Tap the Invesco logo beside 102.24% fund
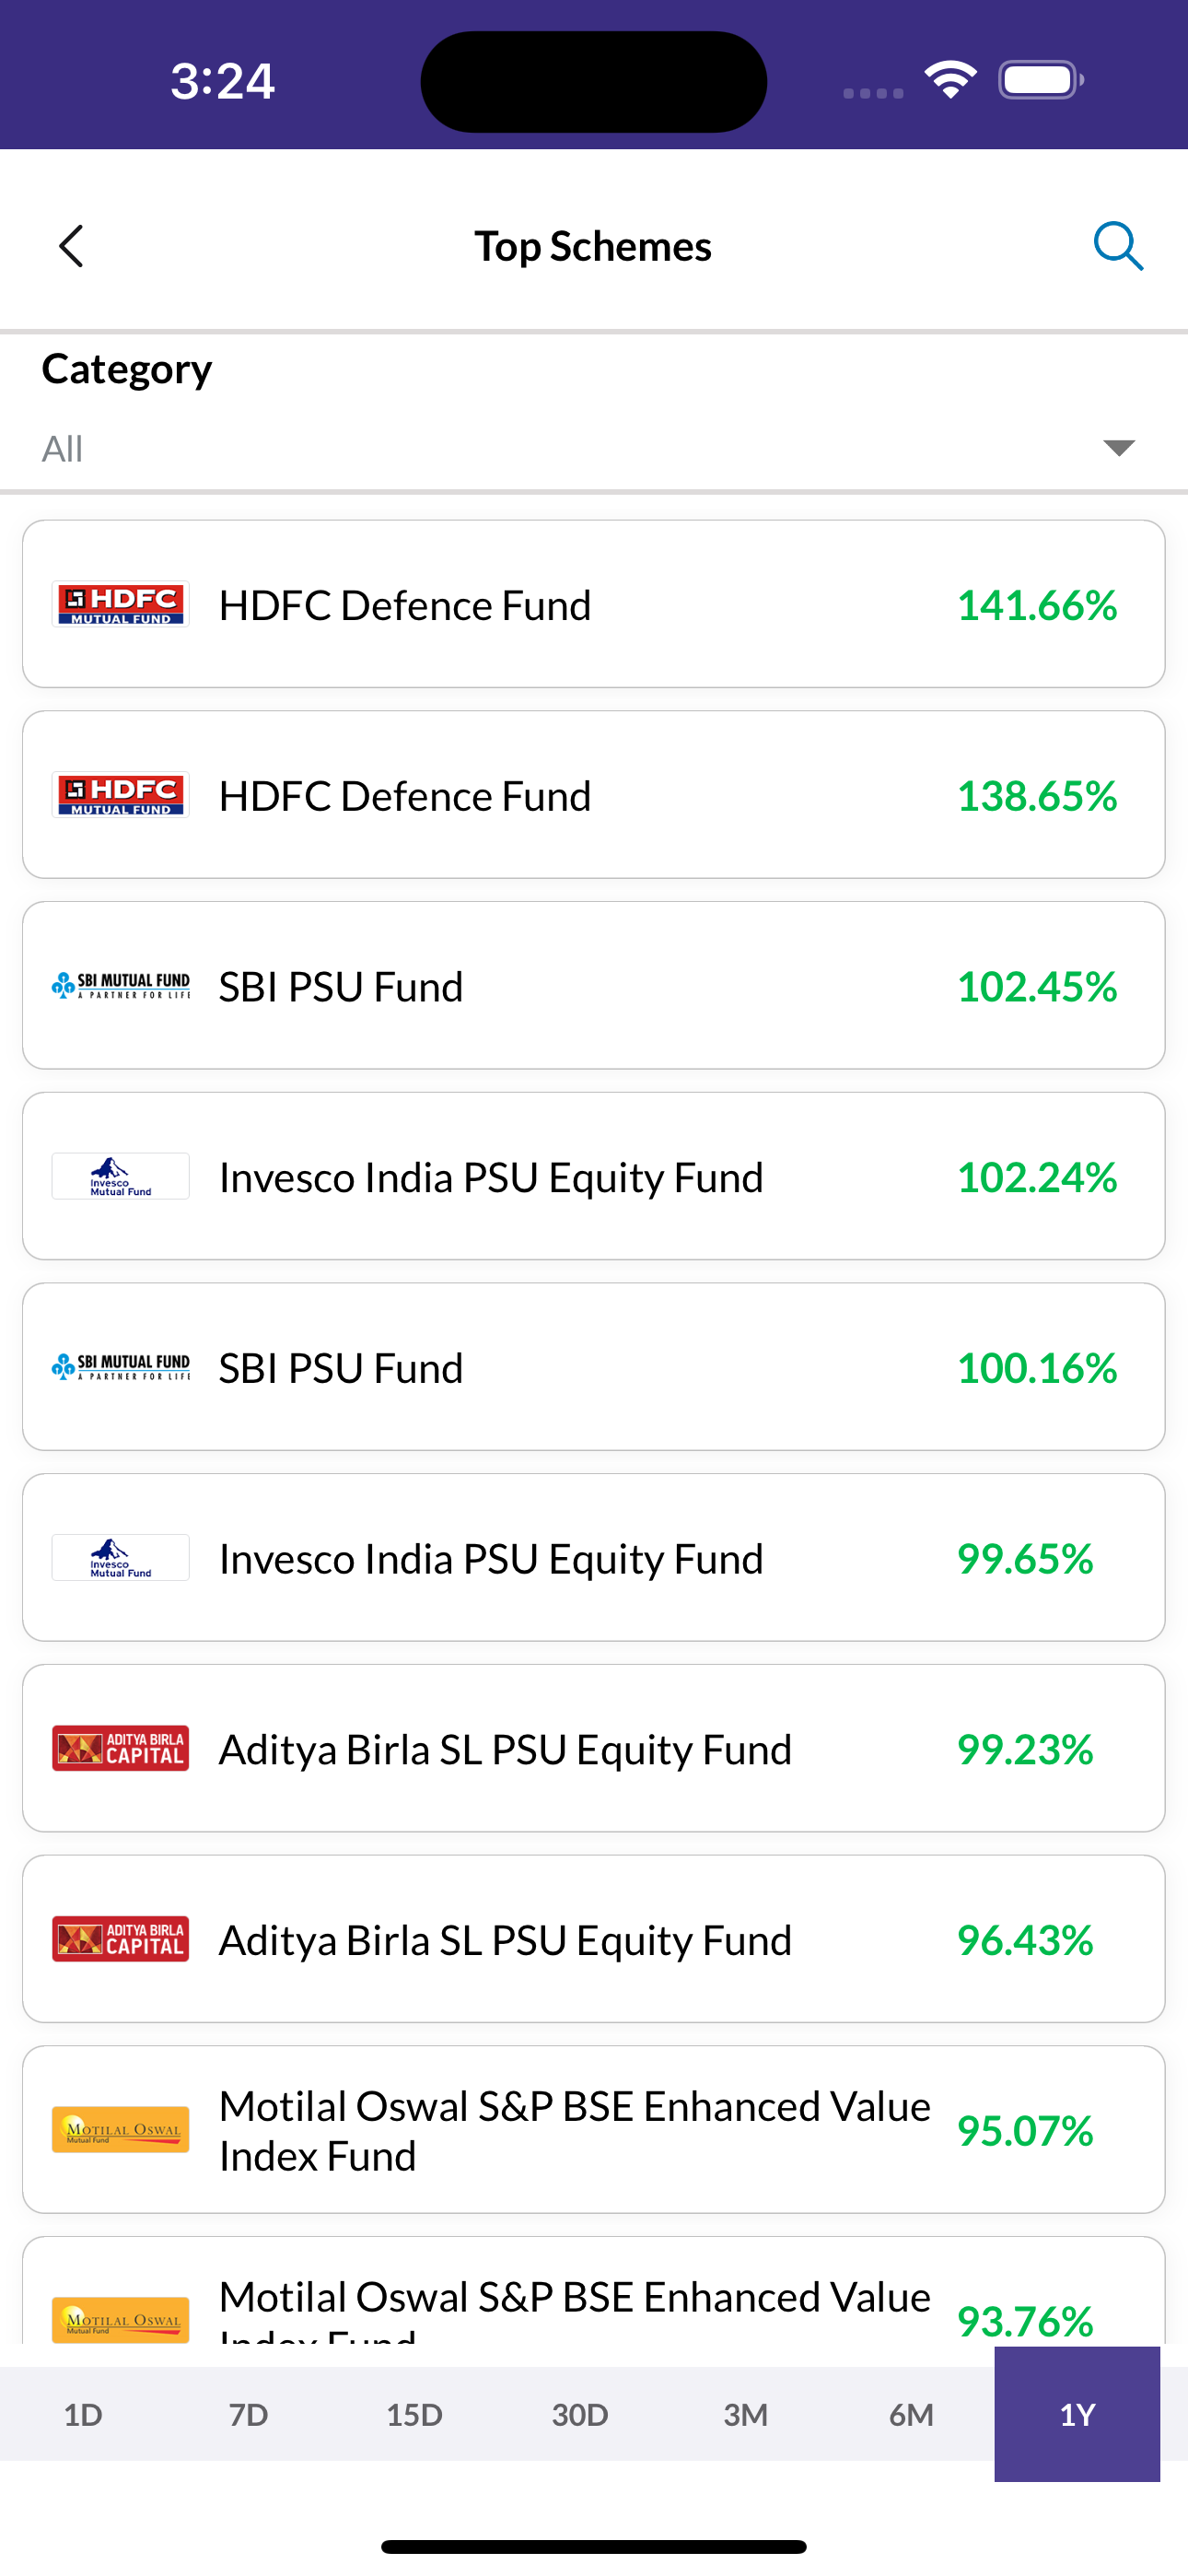This screenshot has width=1188, height=2576. 121,1177
